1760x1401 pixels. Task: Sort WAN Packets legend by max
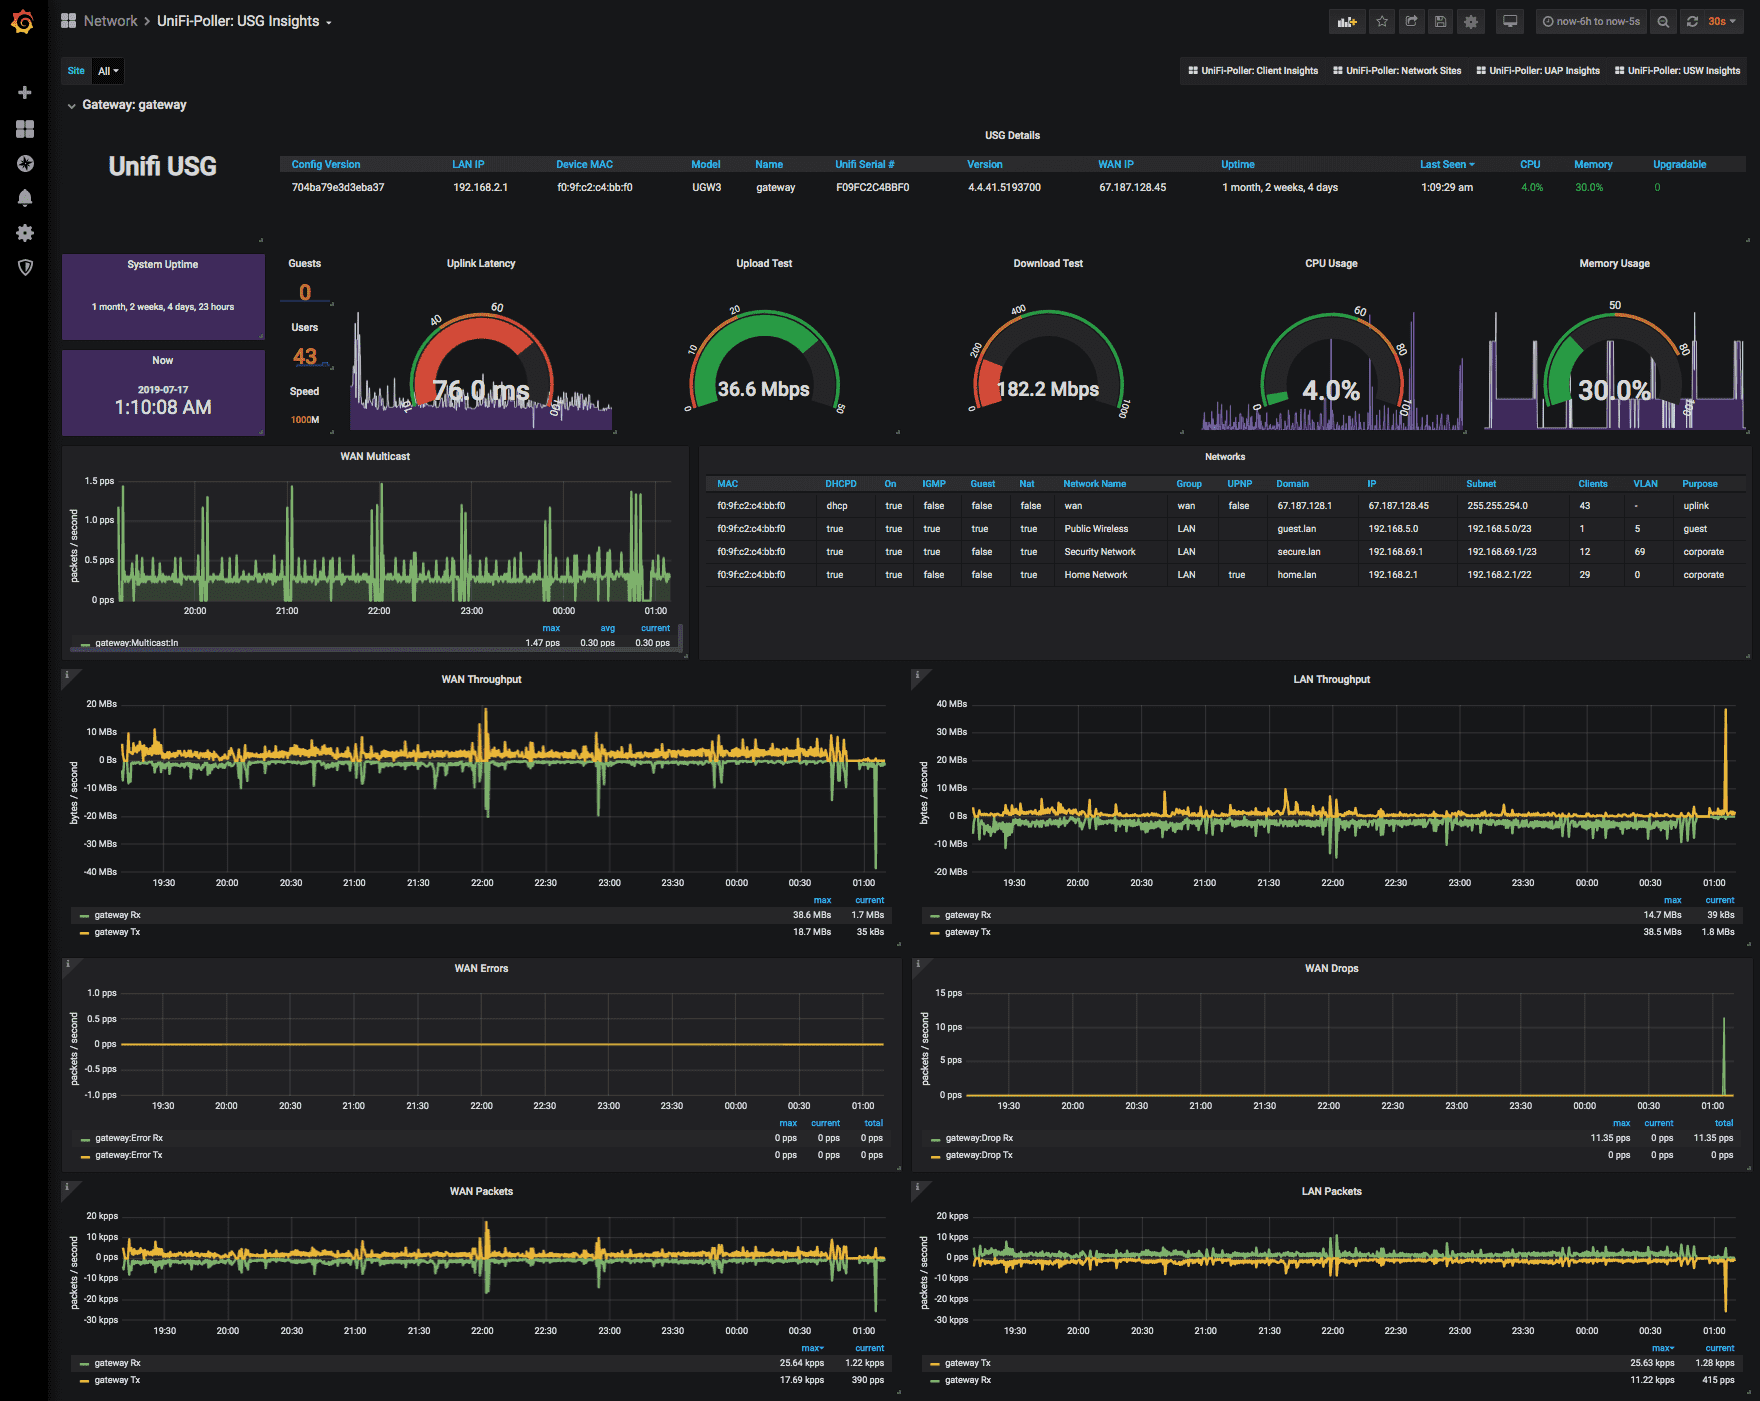click(x=813, y=1348)
